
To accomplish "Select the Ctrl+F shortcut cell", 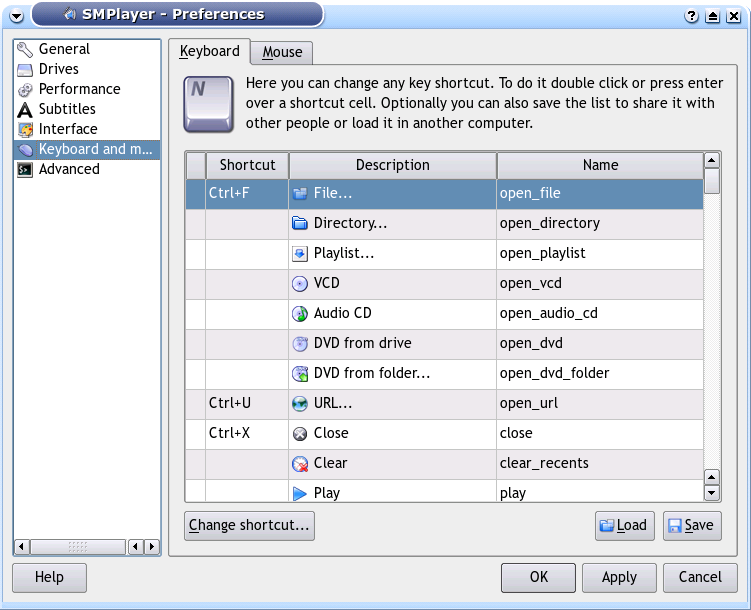I will pos(247,193).
